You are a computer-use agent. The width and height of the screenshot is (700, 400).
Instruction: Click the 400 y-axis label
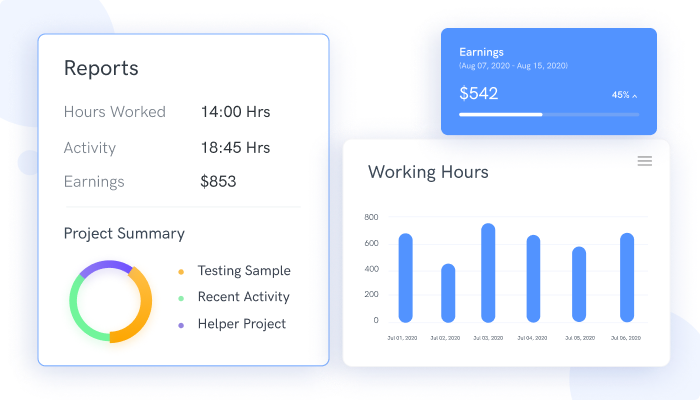pyautogui.click(x=371, y=269)
